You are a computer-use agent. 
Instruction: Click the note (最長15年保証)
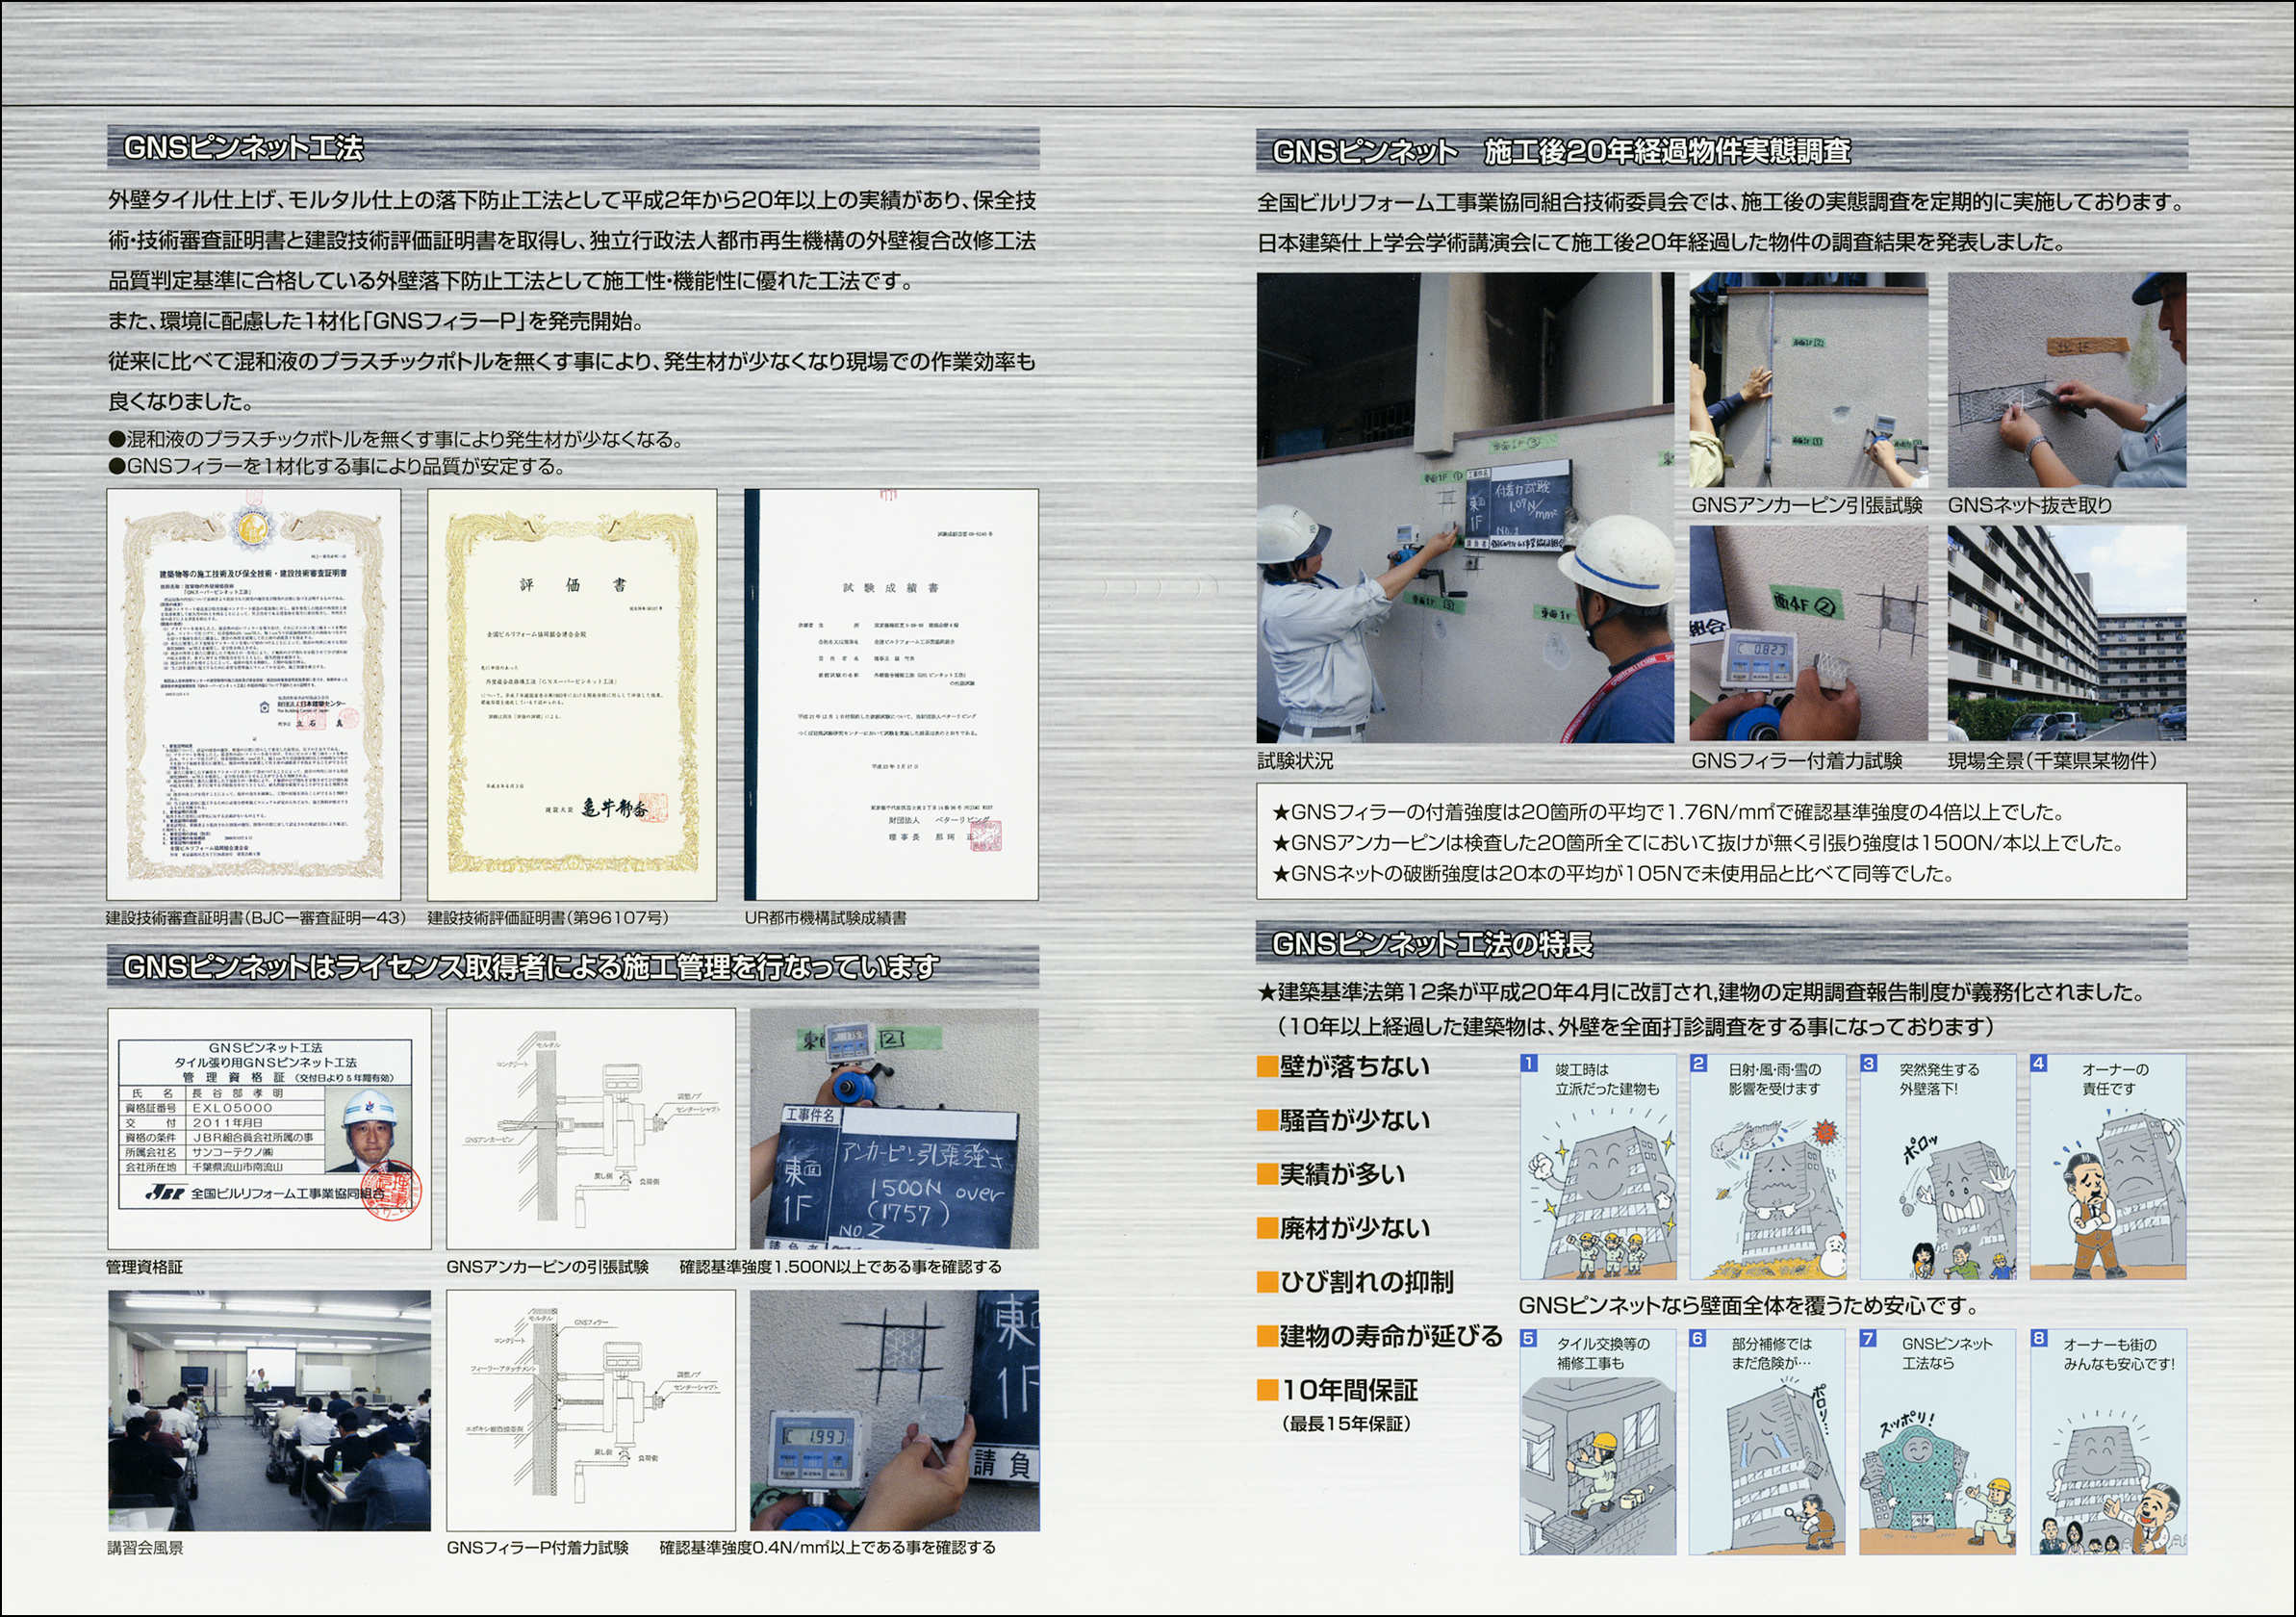point(1347,1424)
